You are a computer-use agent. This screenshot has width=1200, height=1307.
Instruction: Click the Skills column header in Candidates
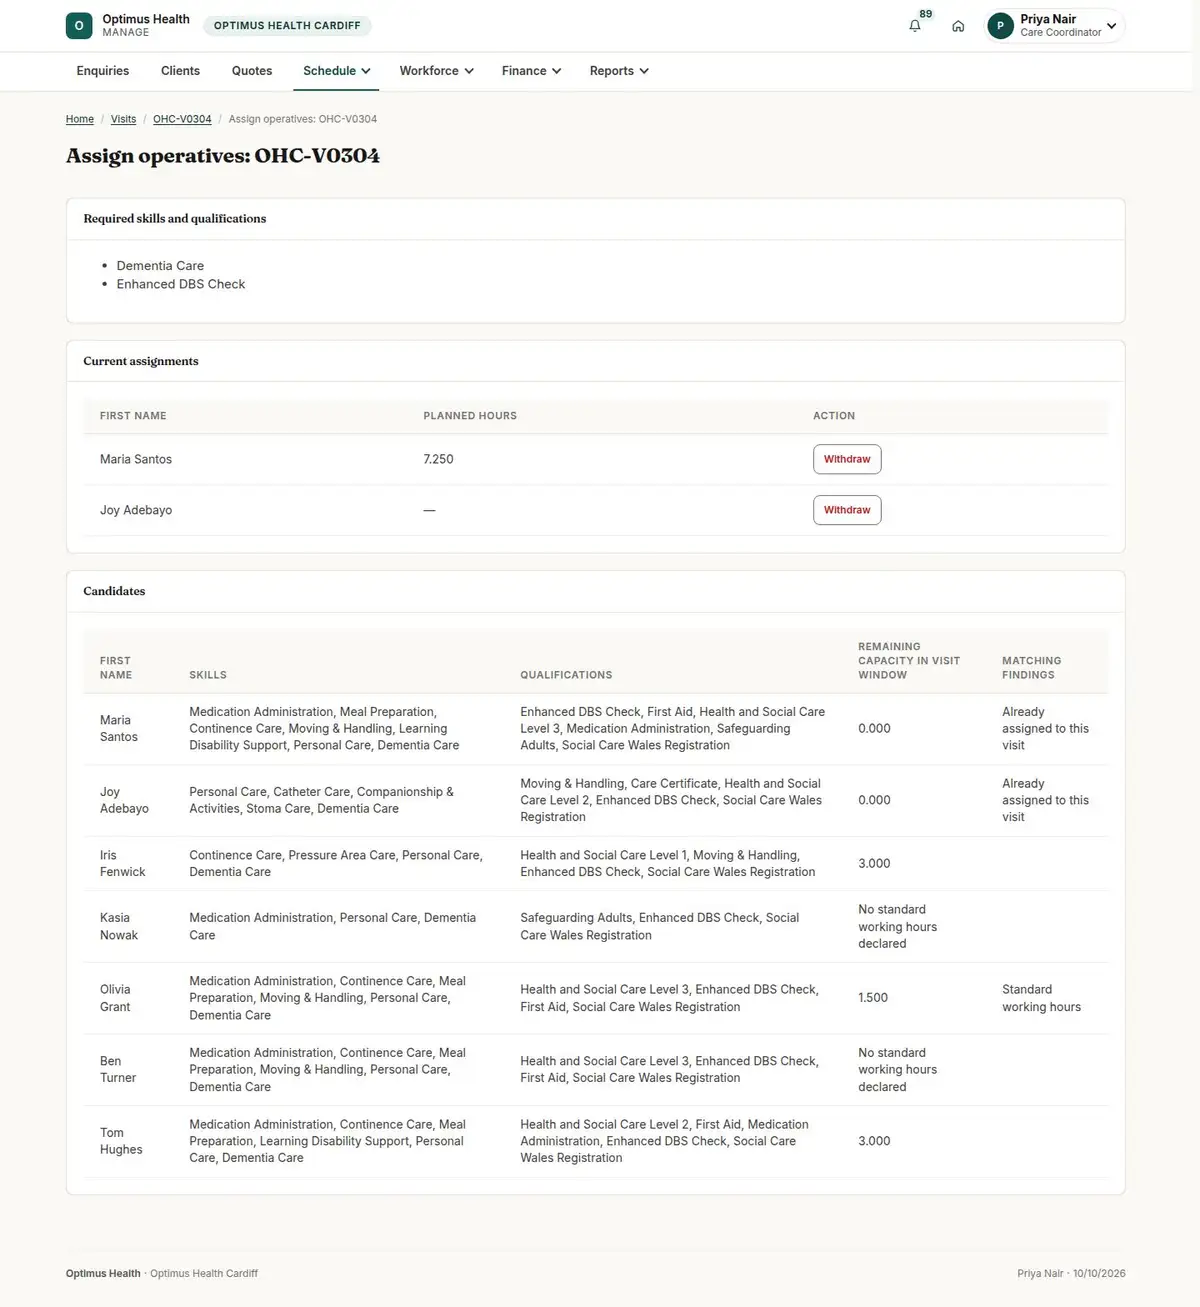pyautogui.click(x=208, y=675)
